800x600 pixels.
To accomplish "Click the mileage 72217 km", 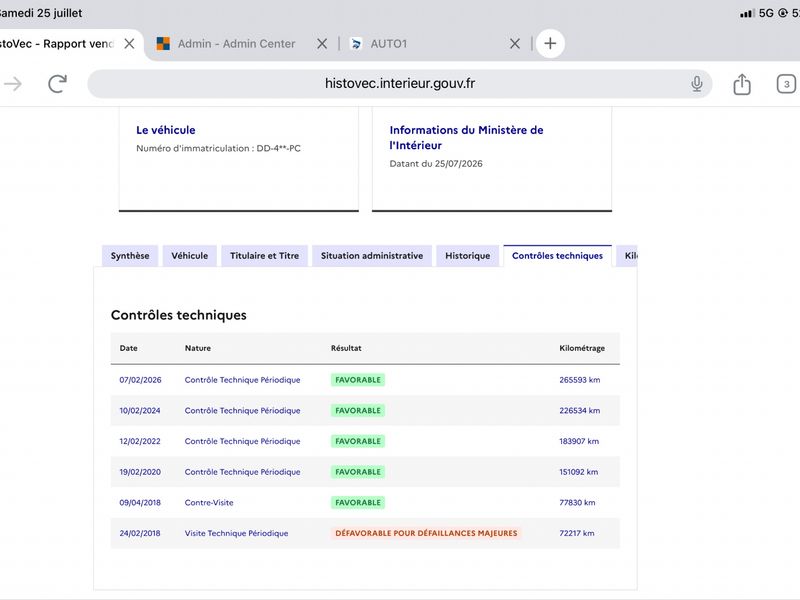I will coord(577,533).
